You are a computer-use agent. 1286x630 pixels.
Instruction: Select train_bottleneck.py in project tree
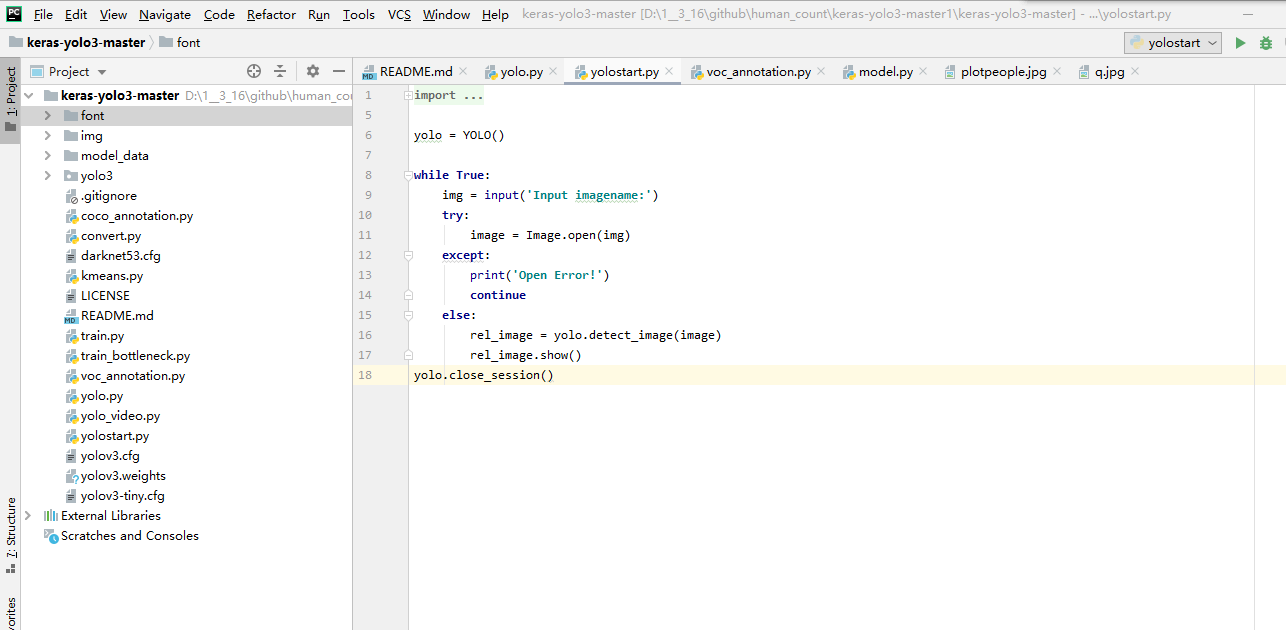point(127,356)
